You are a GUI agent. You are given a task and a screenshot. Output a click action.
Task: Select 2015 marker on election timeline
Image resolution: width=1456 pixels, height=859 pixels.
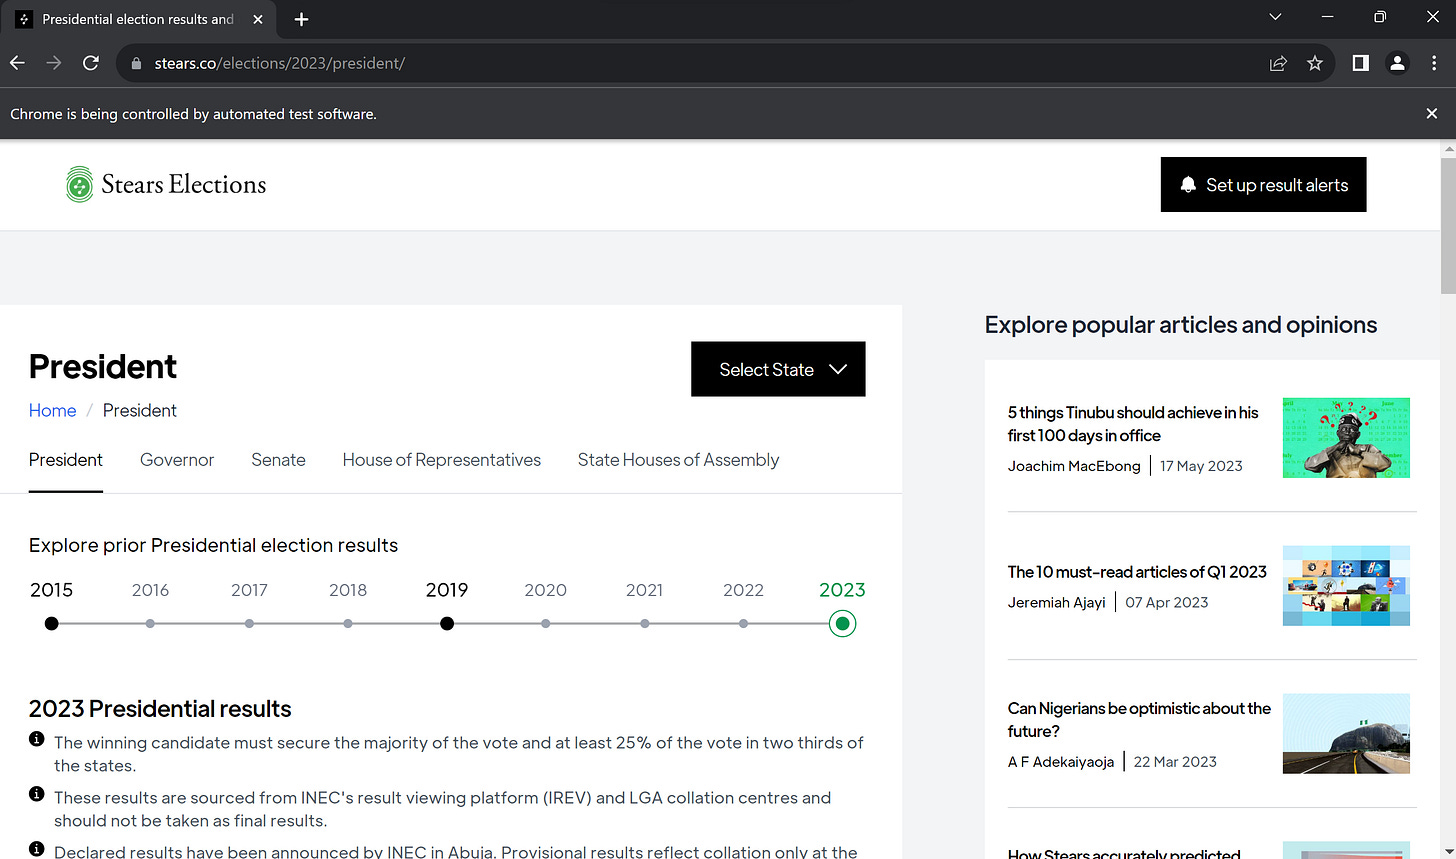(52, 624)
